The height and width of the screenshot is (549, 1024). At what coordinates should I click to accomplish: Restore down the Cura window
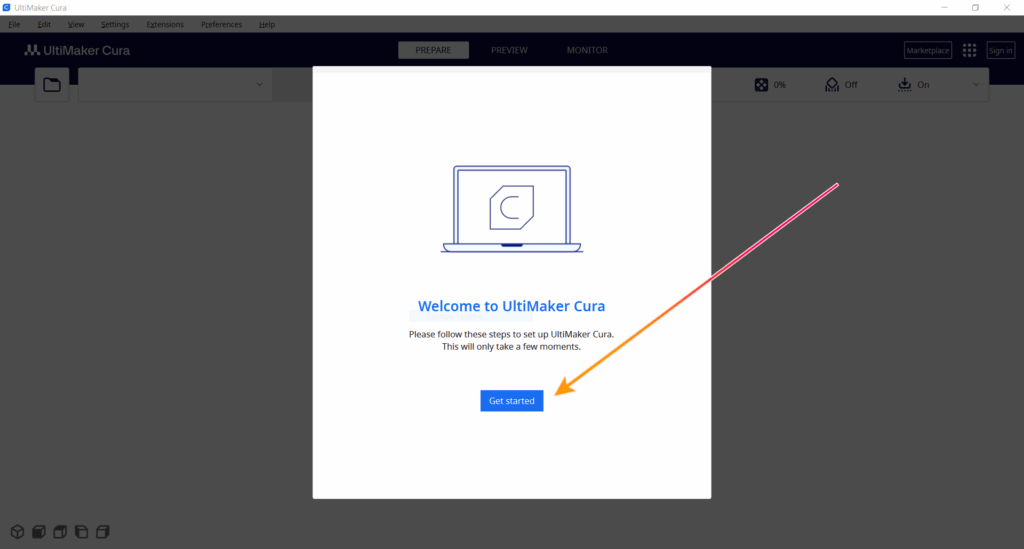(x=975, y=7)
